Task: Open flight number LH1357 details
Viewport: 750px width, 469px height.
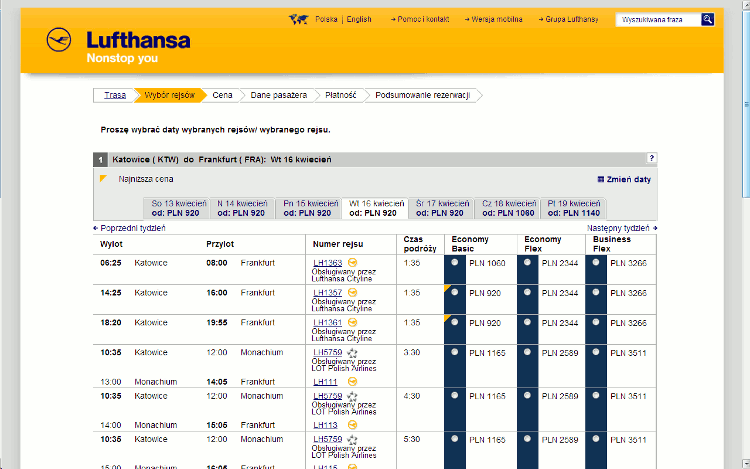Action: pos(328,292)
